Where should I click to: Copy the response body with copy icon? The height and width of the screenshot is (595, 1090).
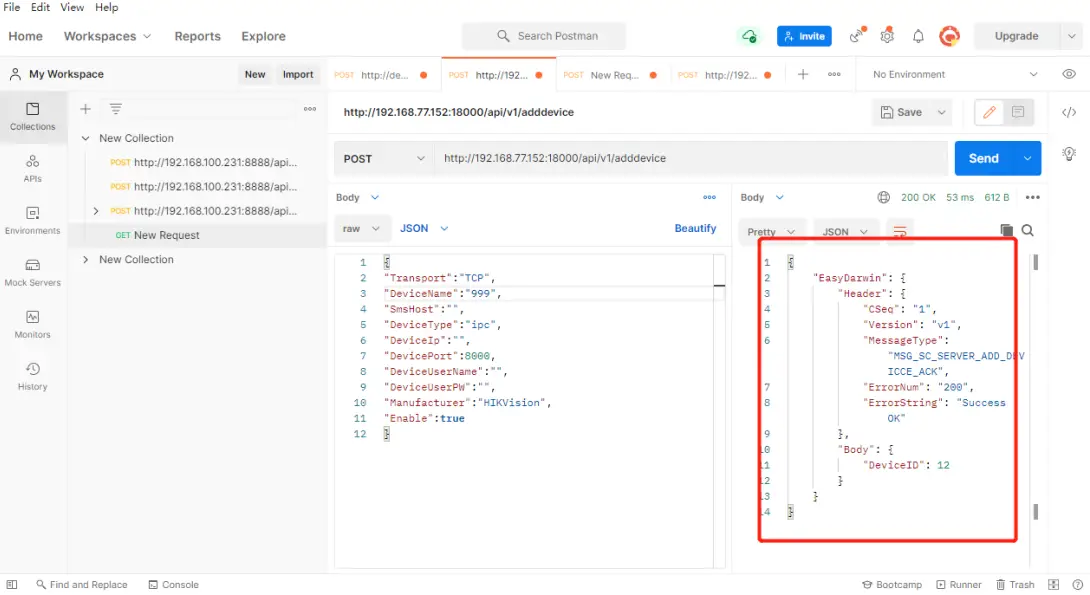pos(1006,230)
